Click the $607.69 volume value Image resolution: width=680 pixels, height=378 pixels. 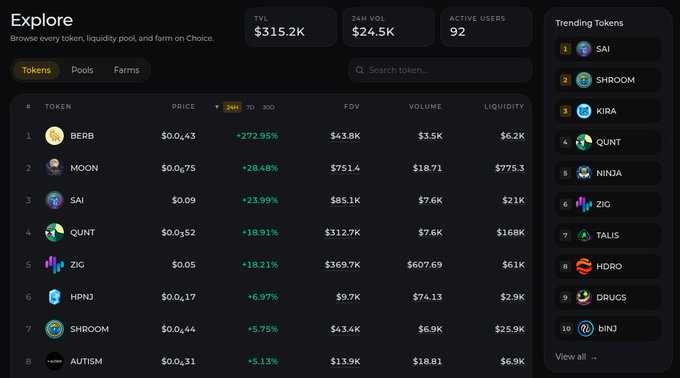[x=425, y=264]
